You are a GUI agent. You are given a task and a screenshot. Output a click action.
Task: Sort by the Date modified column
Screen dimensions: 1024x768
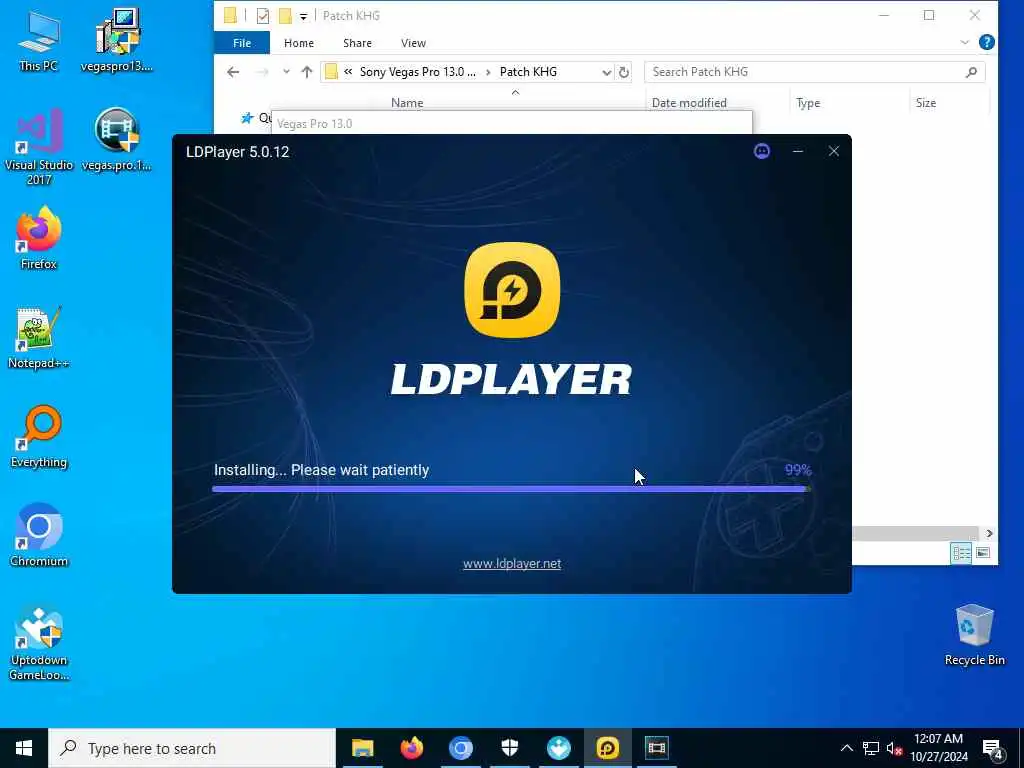tap(689, 103)
